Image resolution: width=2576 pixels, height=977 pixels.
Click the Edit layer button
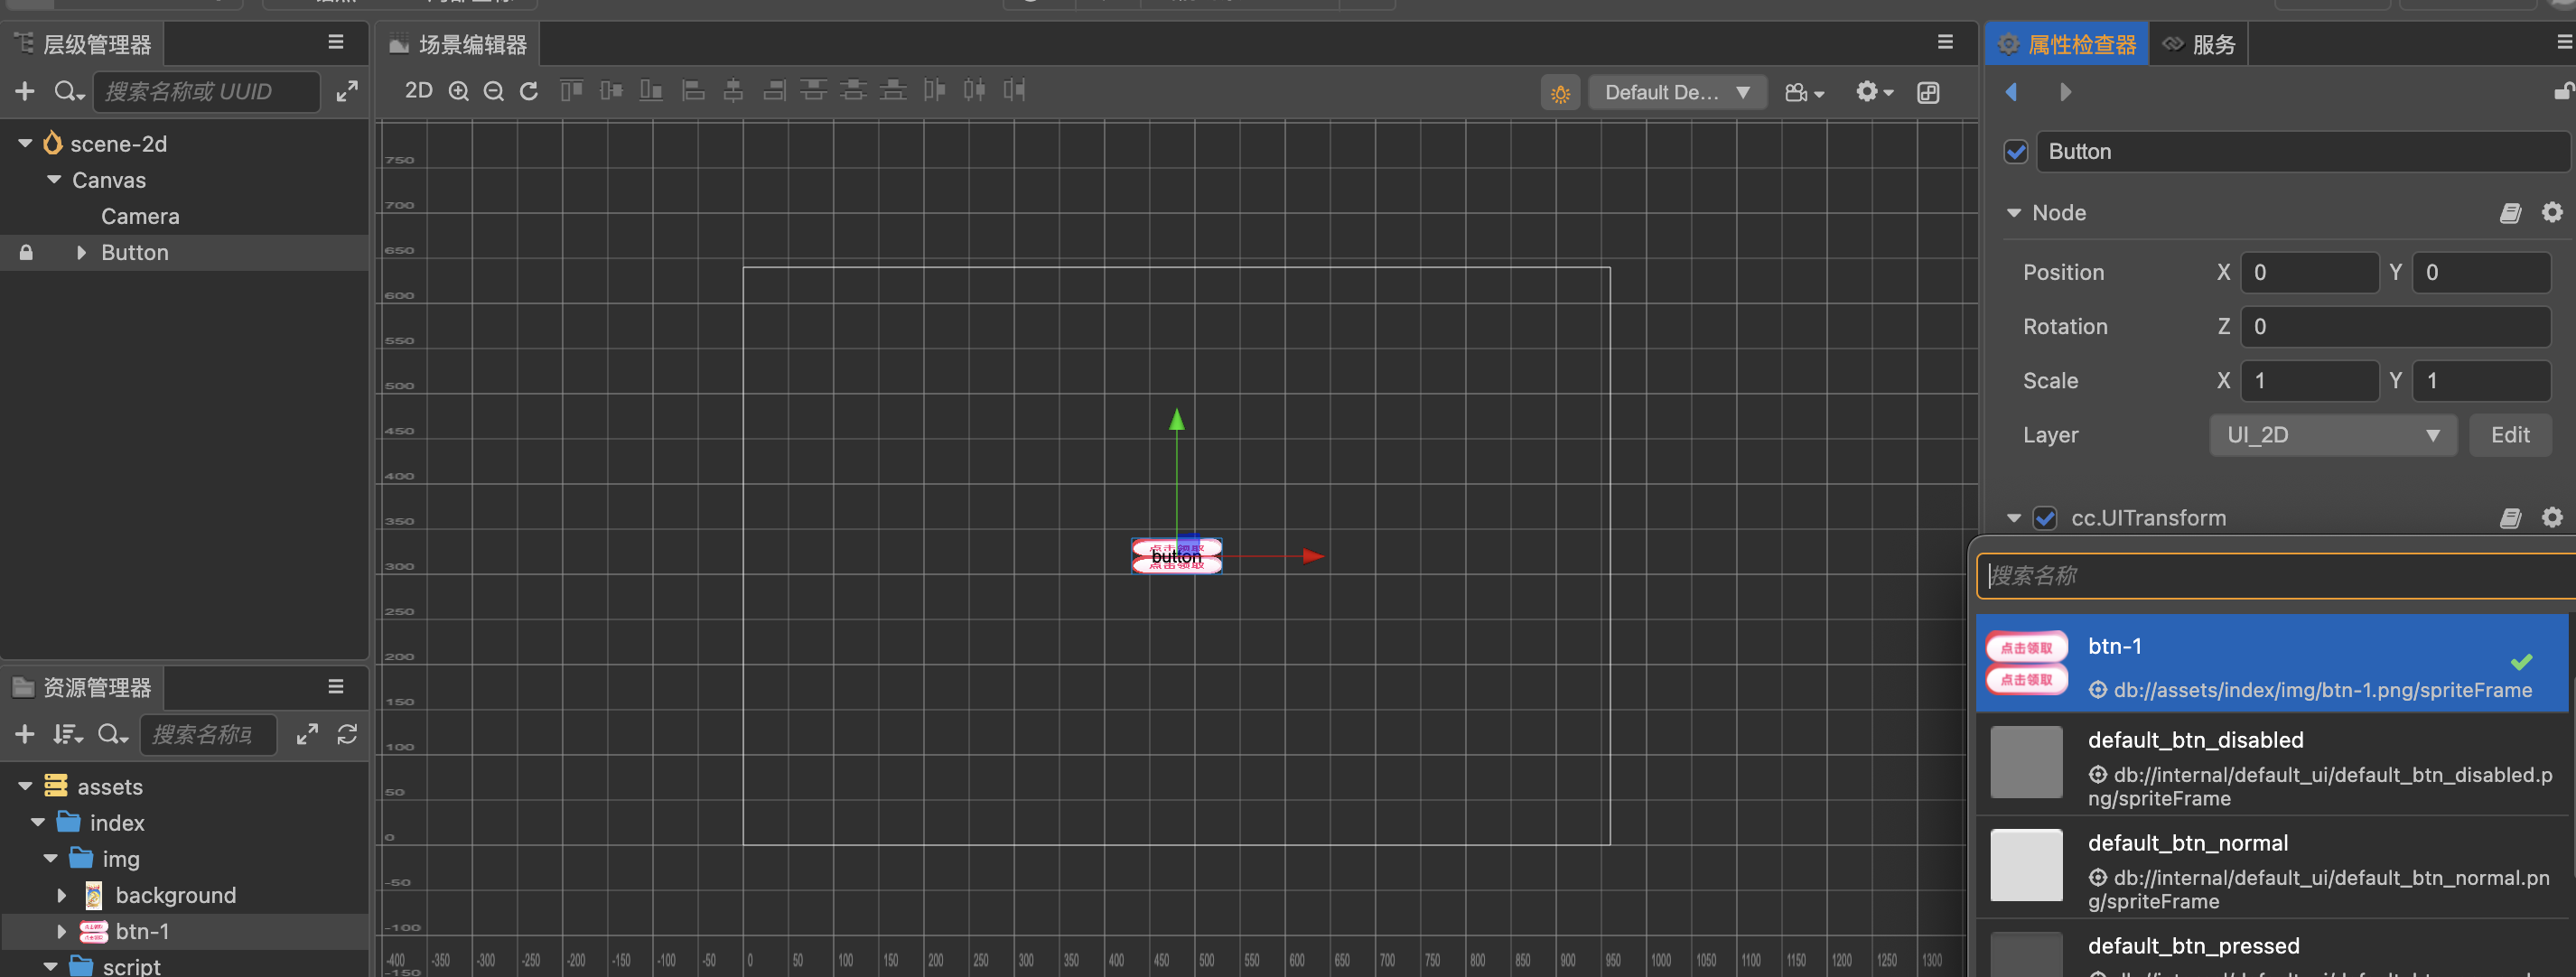pyautogui.click(x=2509, y=435)
